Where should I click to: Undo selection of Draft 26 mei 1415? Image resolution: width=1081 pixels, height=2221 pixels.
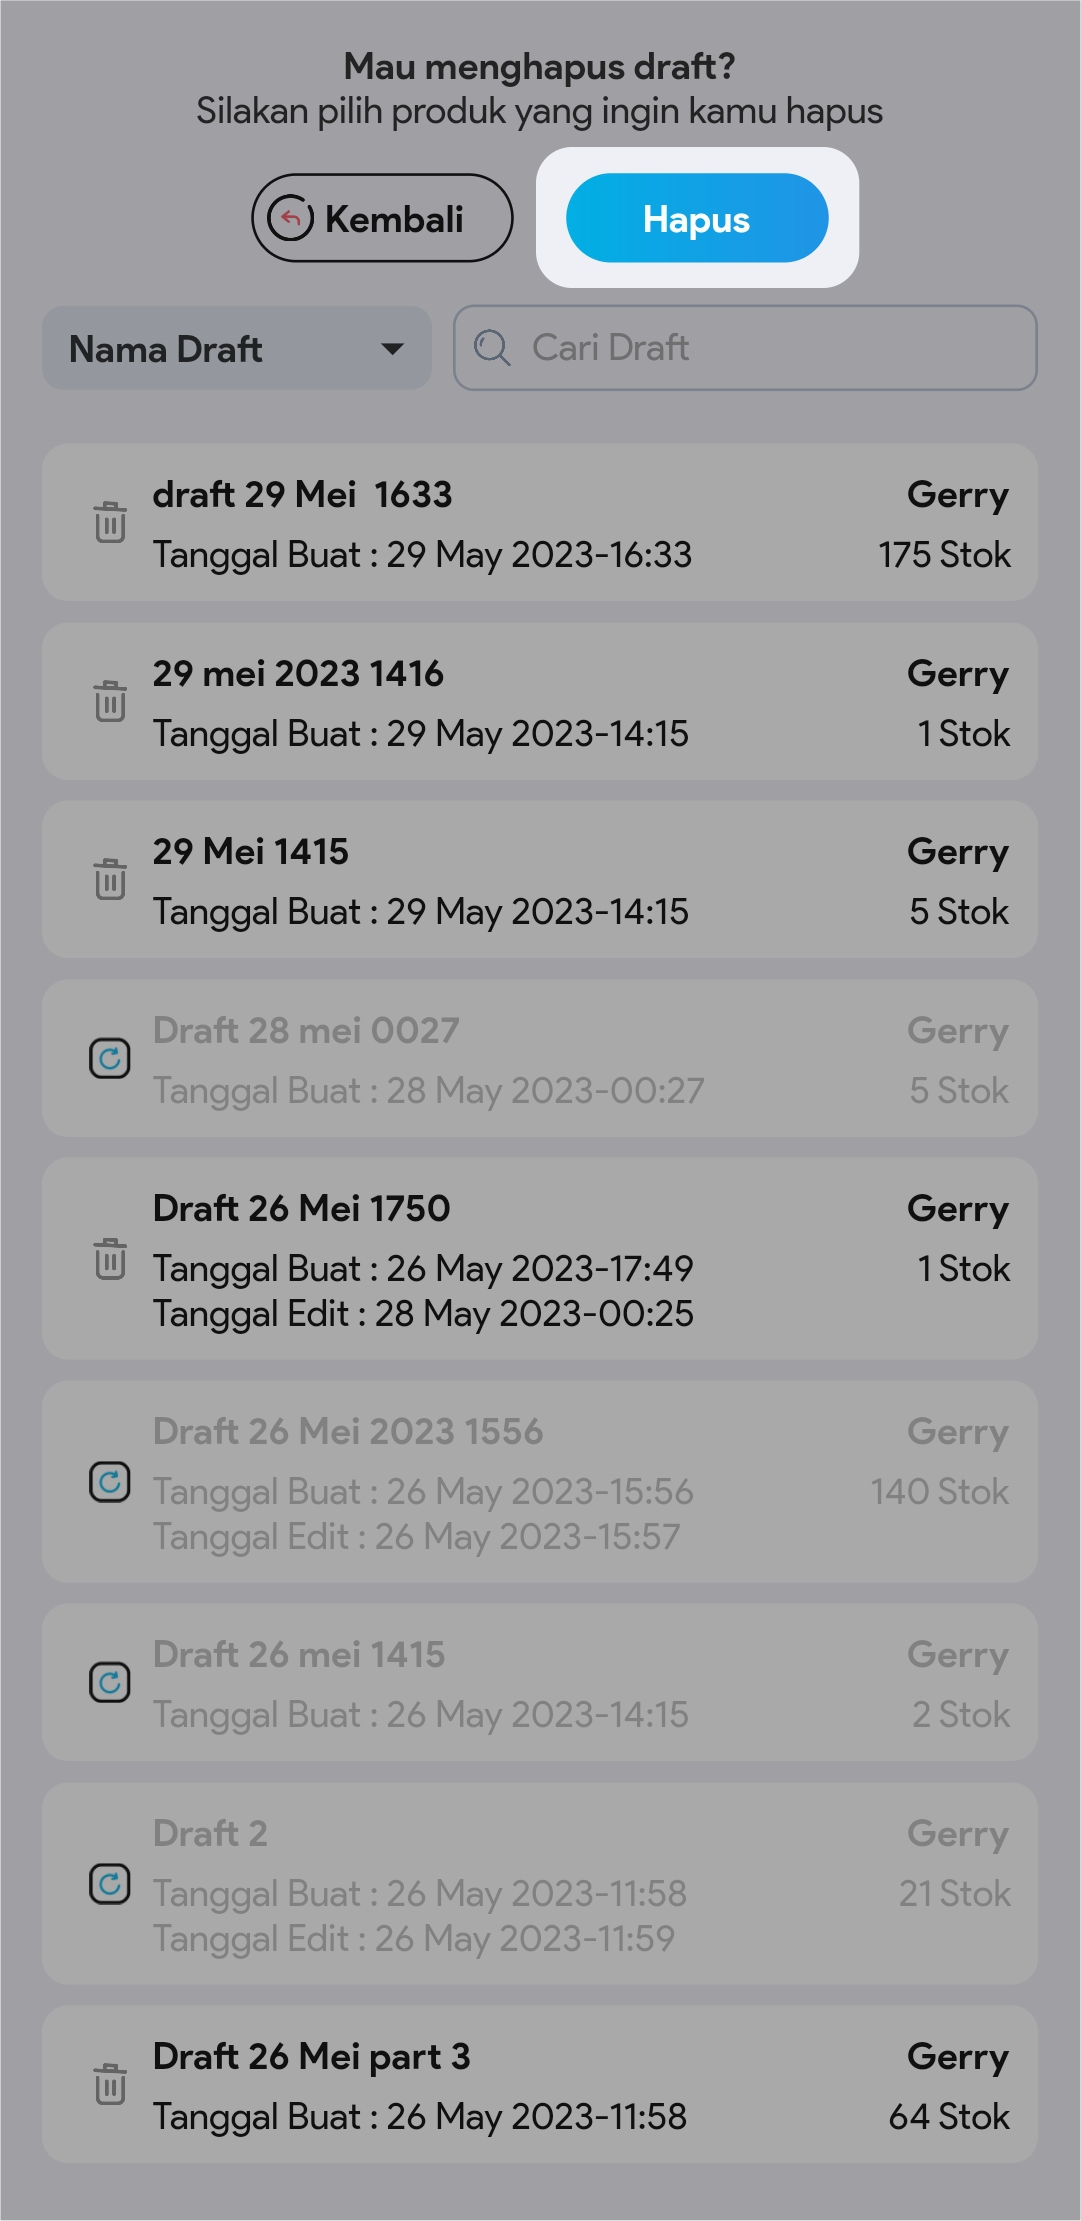pyautogui.click(x=110, y=1682)
